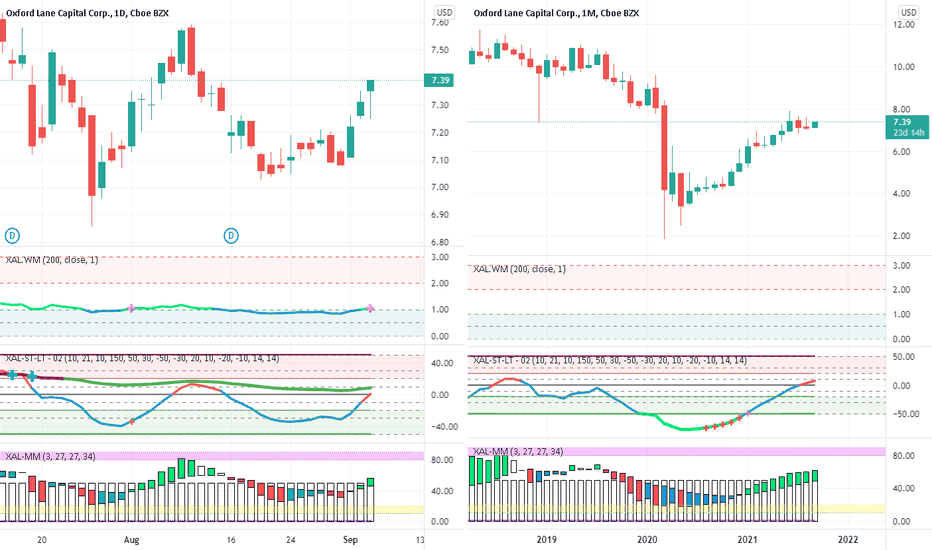
Task: Click the last green candle on daily chart
Action: point(370,86)
